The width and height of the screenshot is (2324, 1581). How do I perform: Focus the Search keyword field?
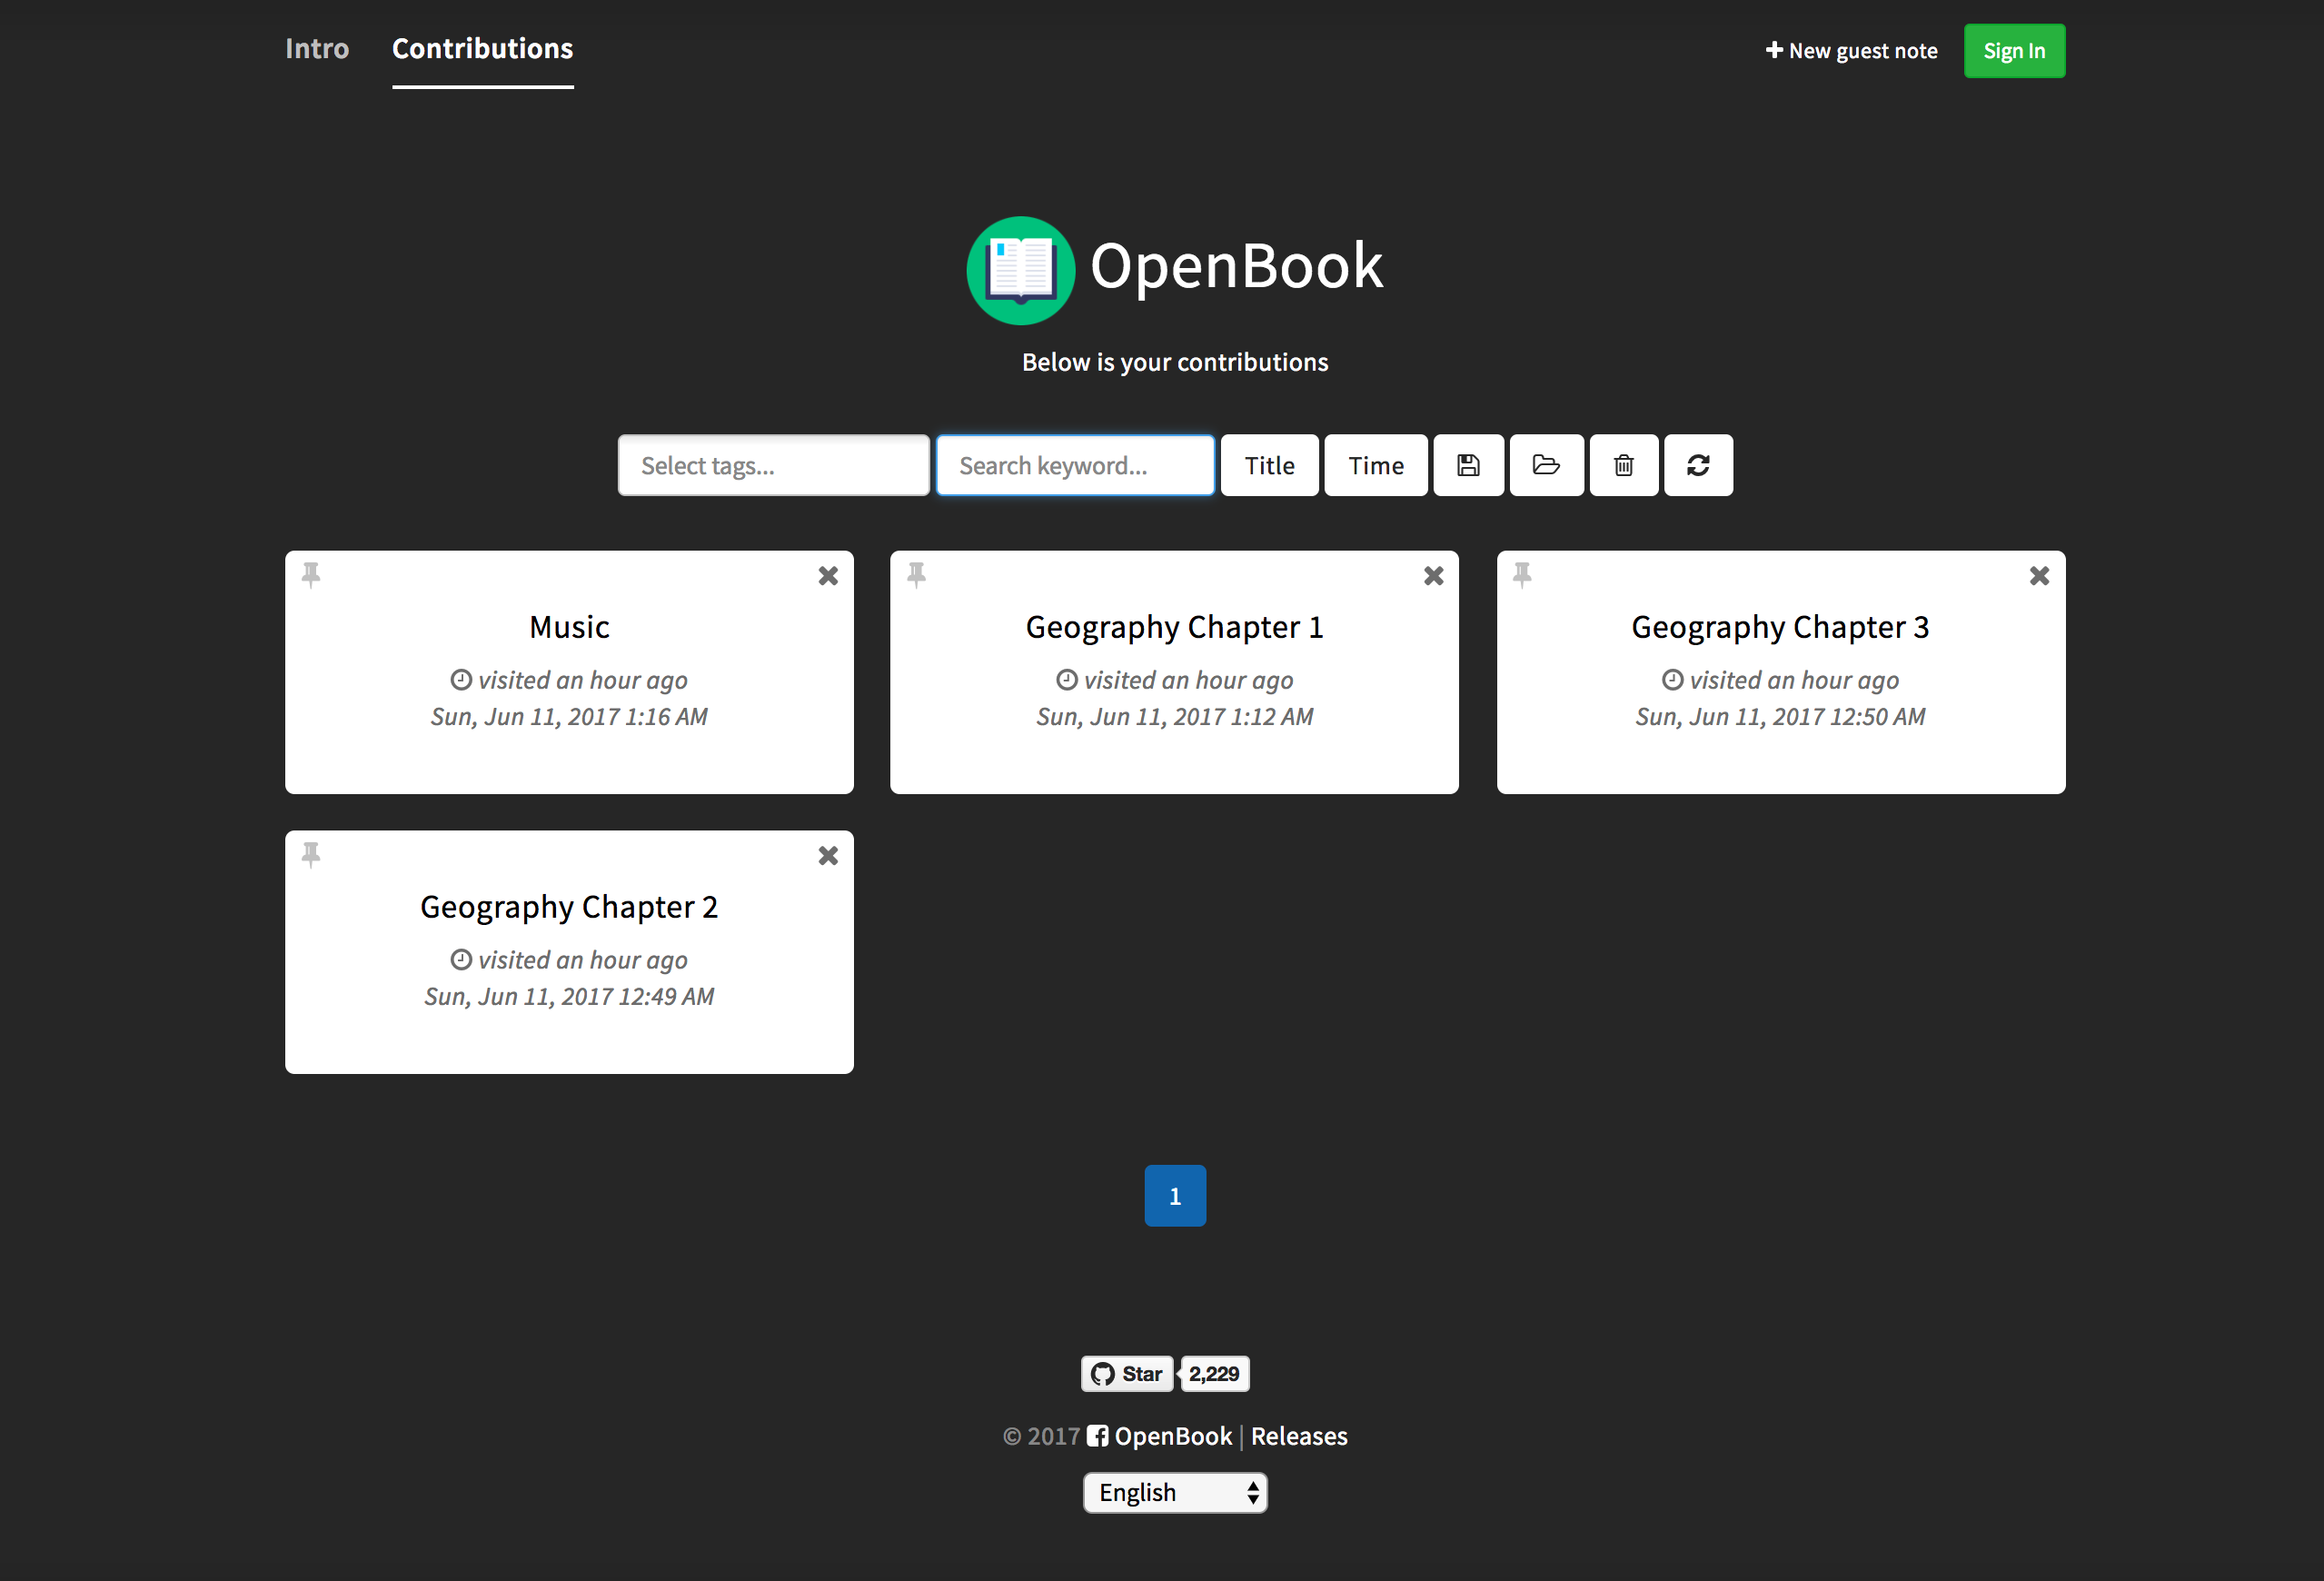1075,465
